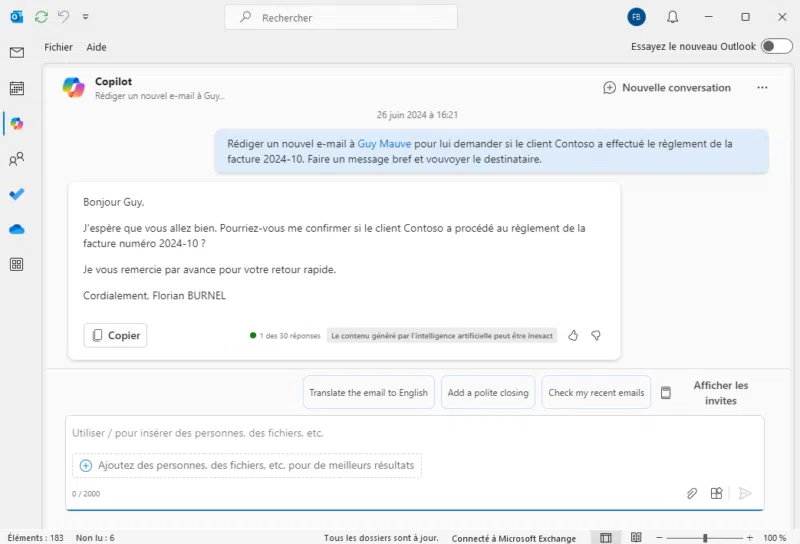This screenshot has height=544, width=800.
Task: Maximize the Outlook window
Action: 745,17
